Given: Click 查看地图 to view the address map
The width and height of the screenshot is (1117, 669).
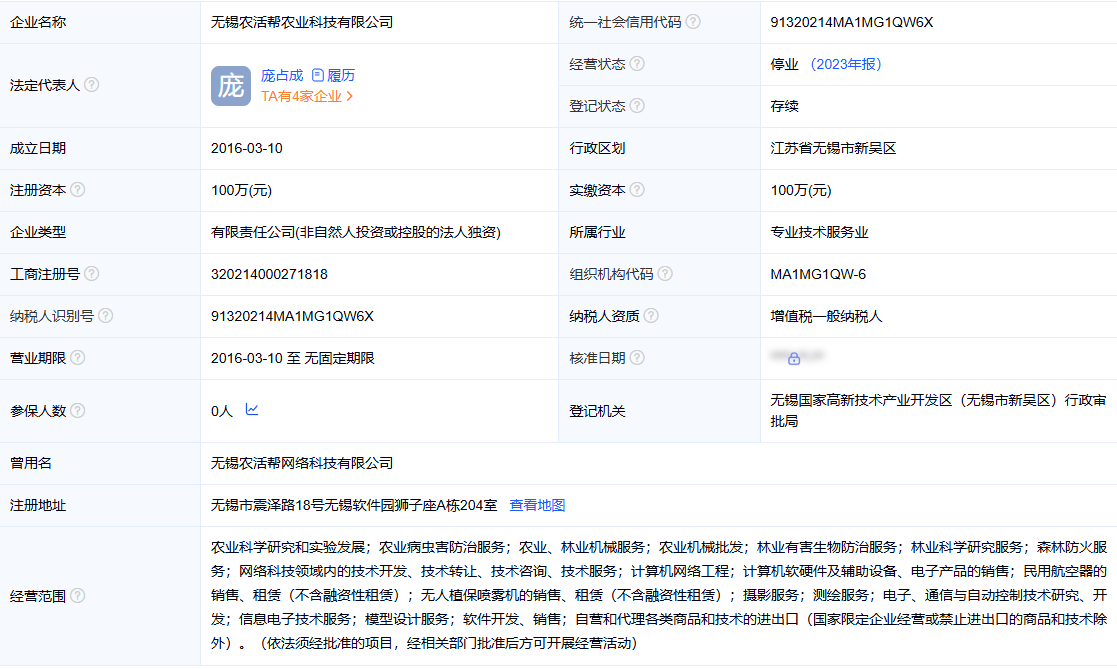Looking at the screenshot, I should click(537, 505).
